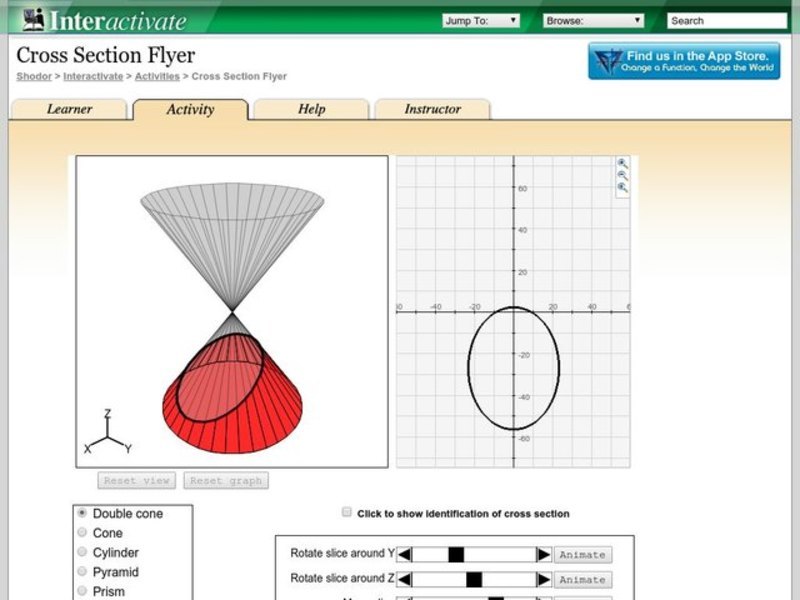Click right arrow on Rotate slice around Y
800x600 pixels.
[x=541, y=554]
